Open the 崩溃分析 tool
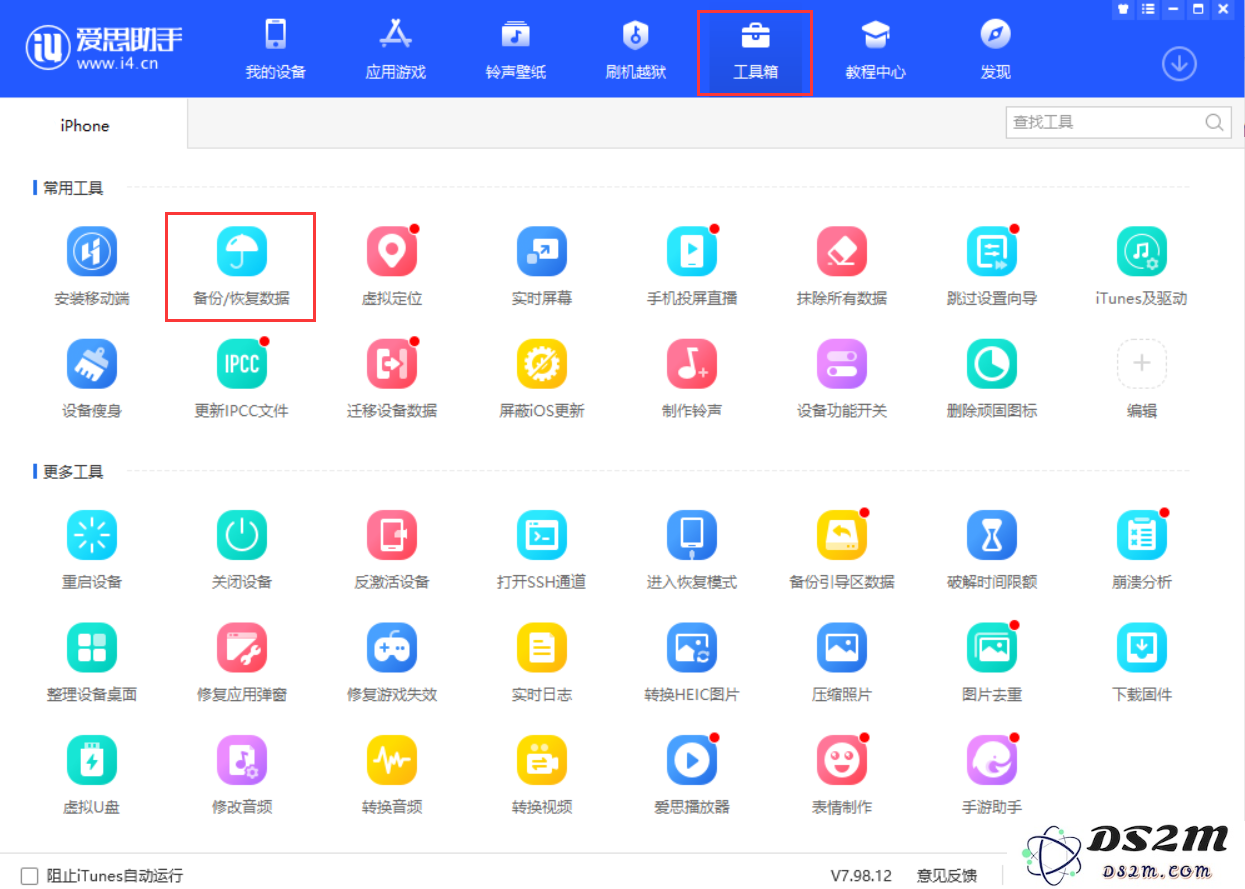Screen dimensions: 1245x889 [1142, 535]
